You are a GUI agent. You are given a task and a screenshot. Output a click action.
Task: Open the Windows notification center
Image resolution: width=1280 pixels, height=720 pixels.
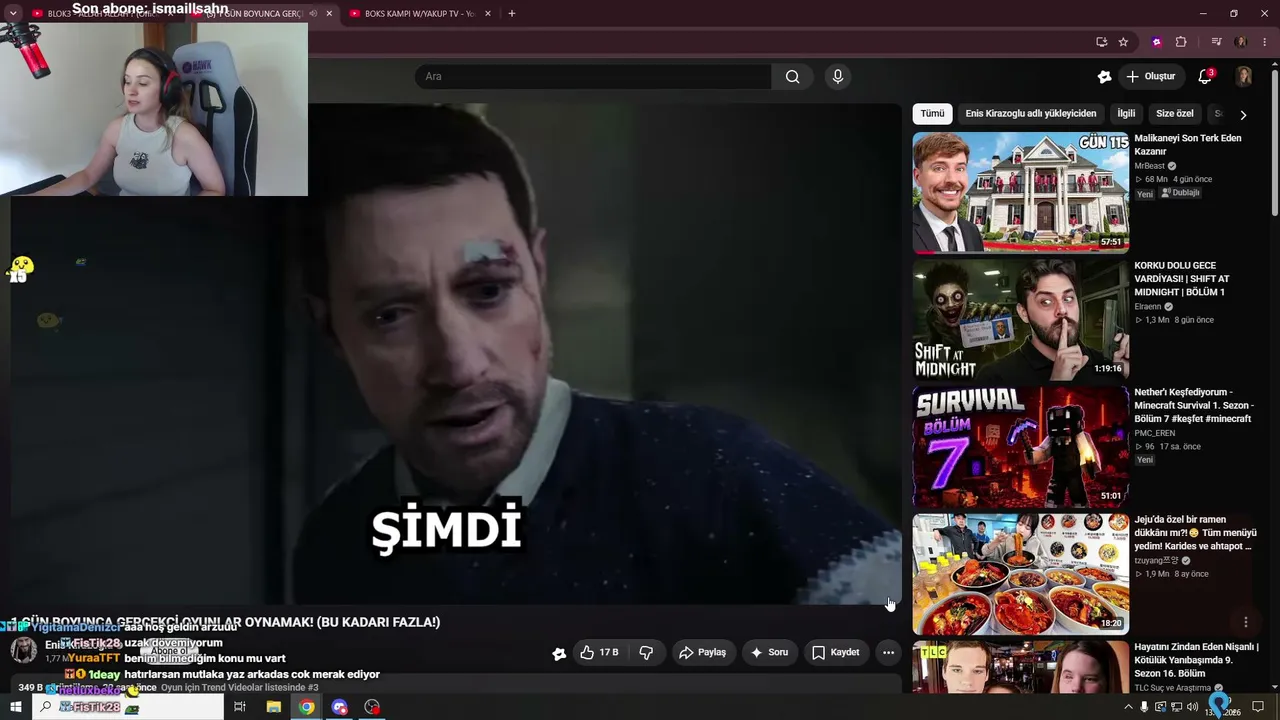pos(1258,707)
